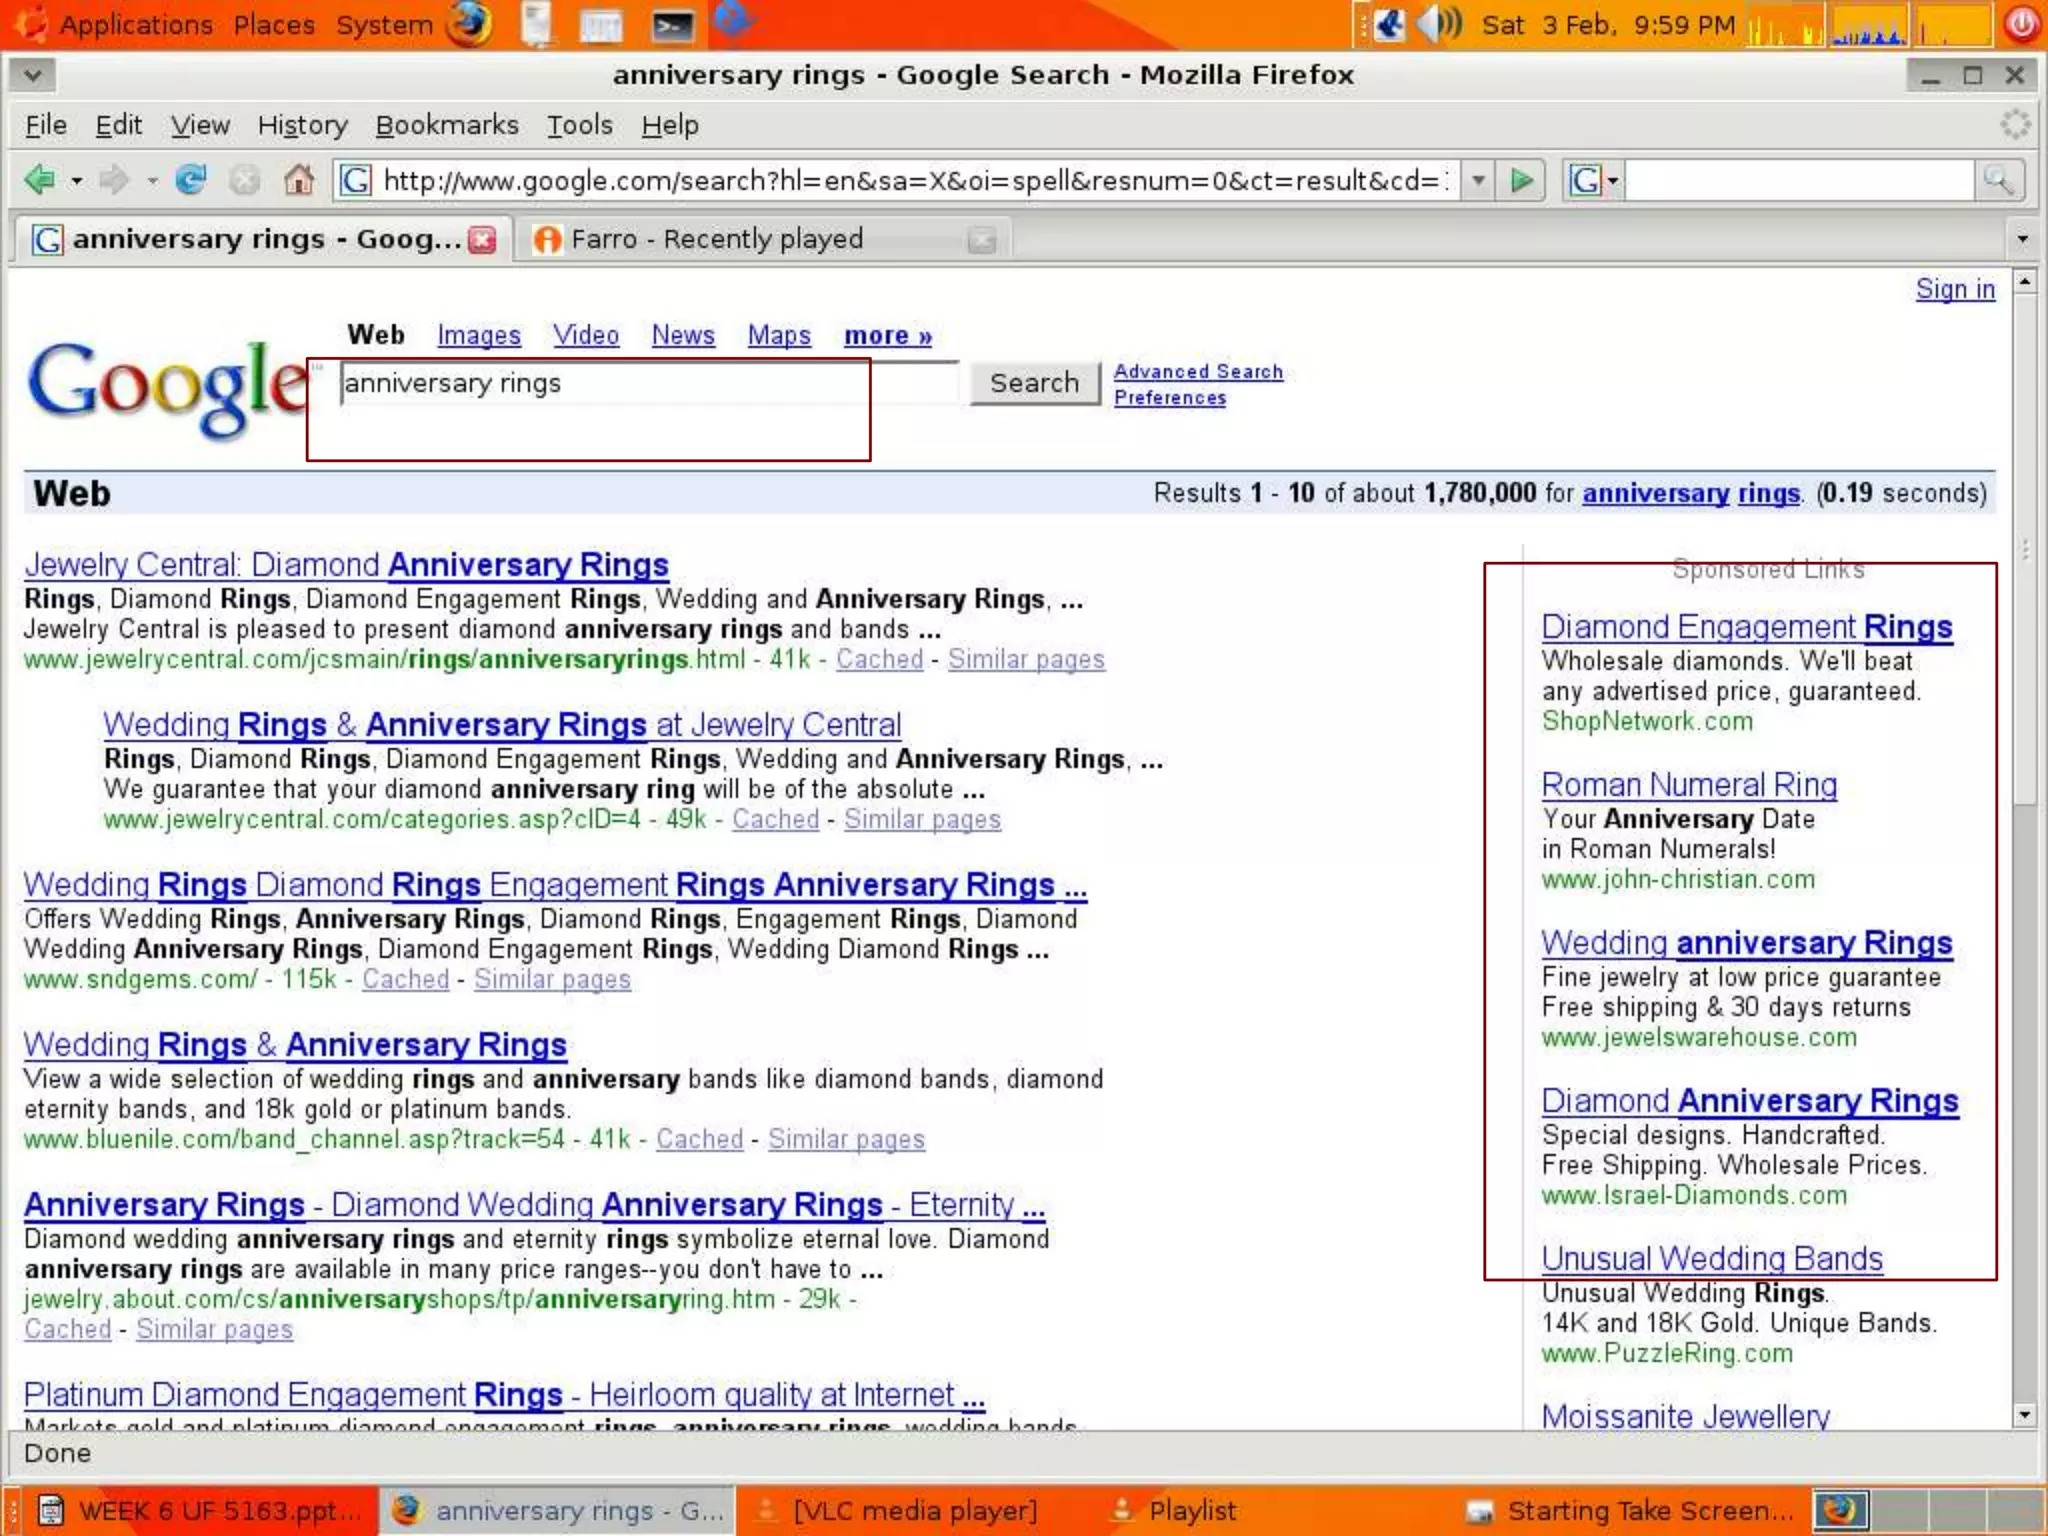Open the Edit menu
The image size is (2048, 1536).
coord(118,125)
